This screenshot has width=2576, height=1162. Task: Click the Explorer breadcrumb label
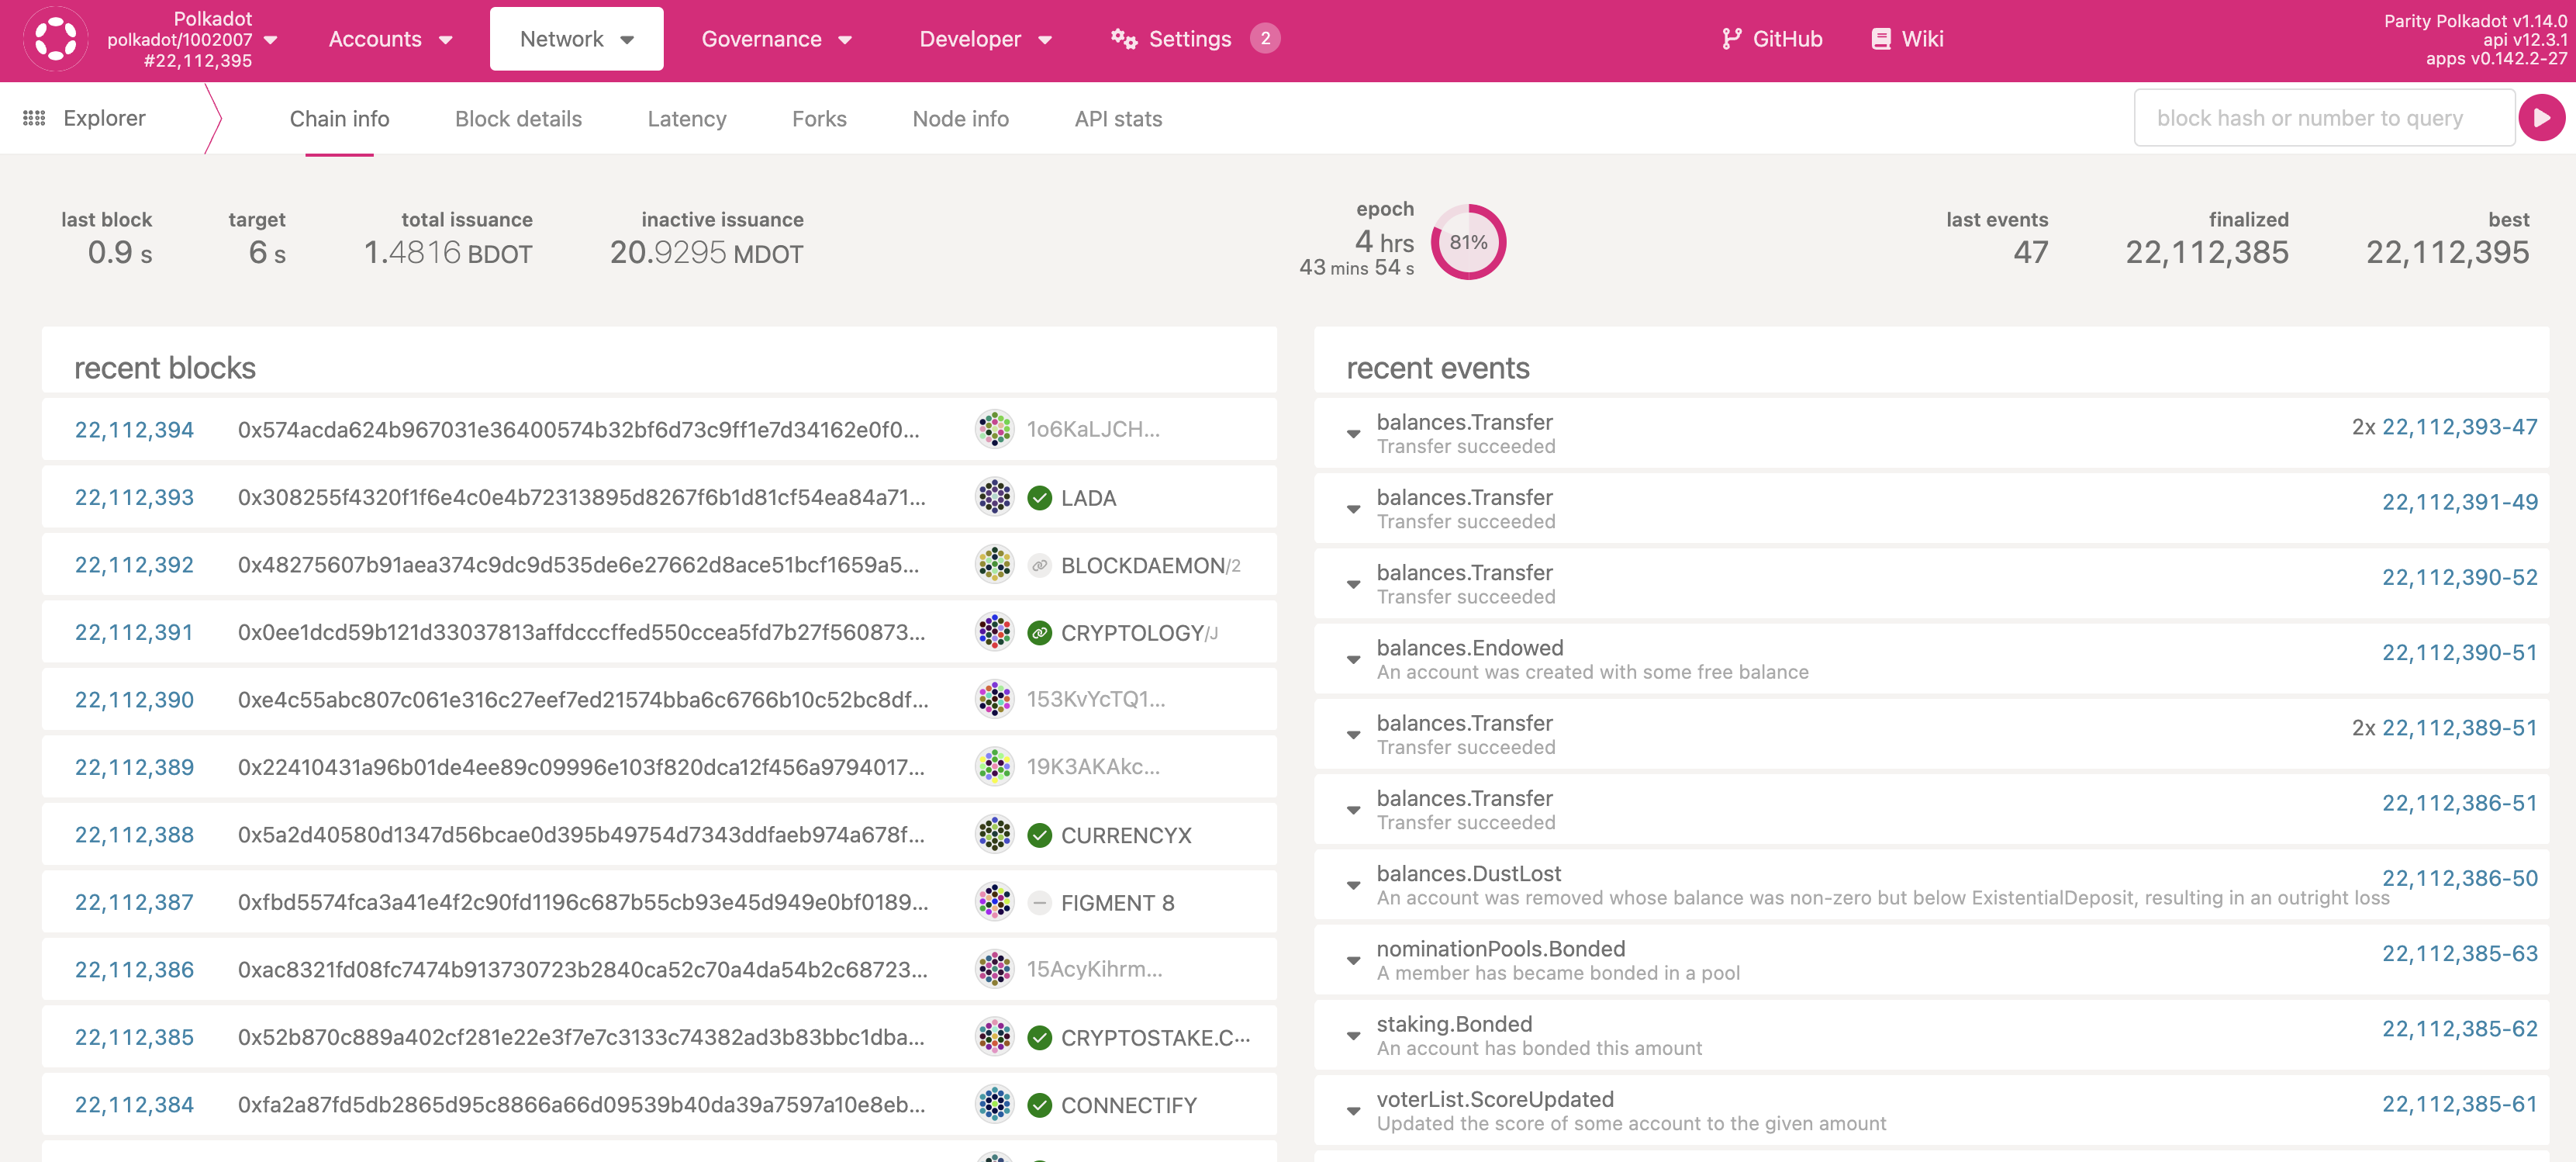pos(104,118)
